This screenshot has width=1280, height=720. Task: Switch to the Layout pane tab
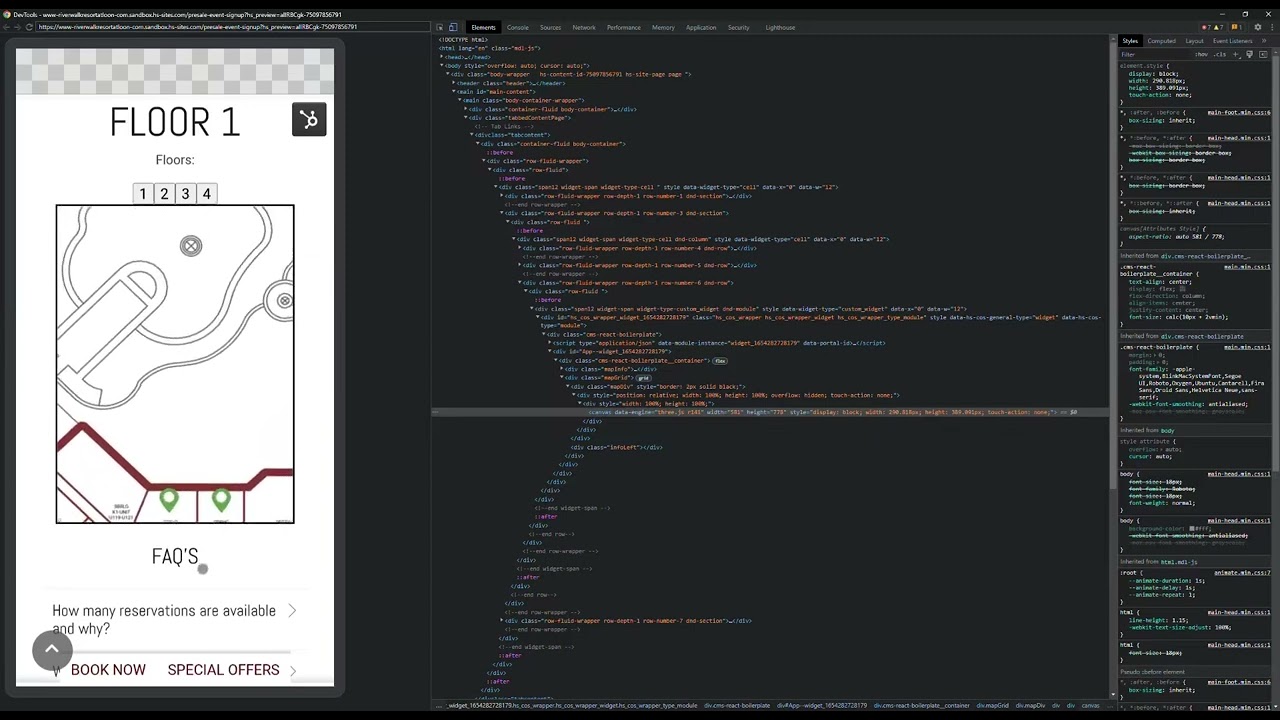(x=1194, y=41)
